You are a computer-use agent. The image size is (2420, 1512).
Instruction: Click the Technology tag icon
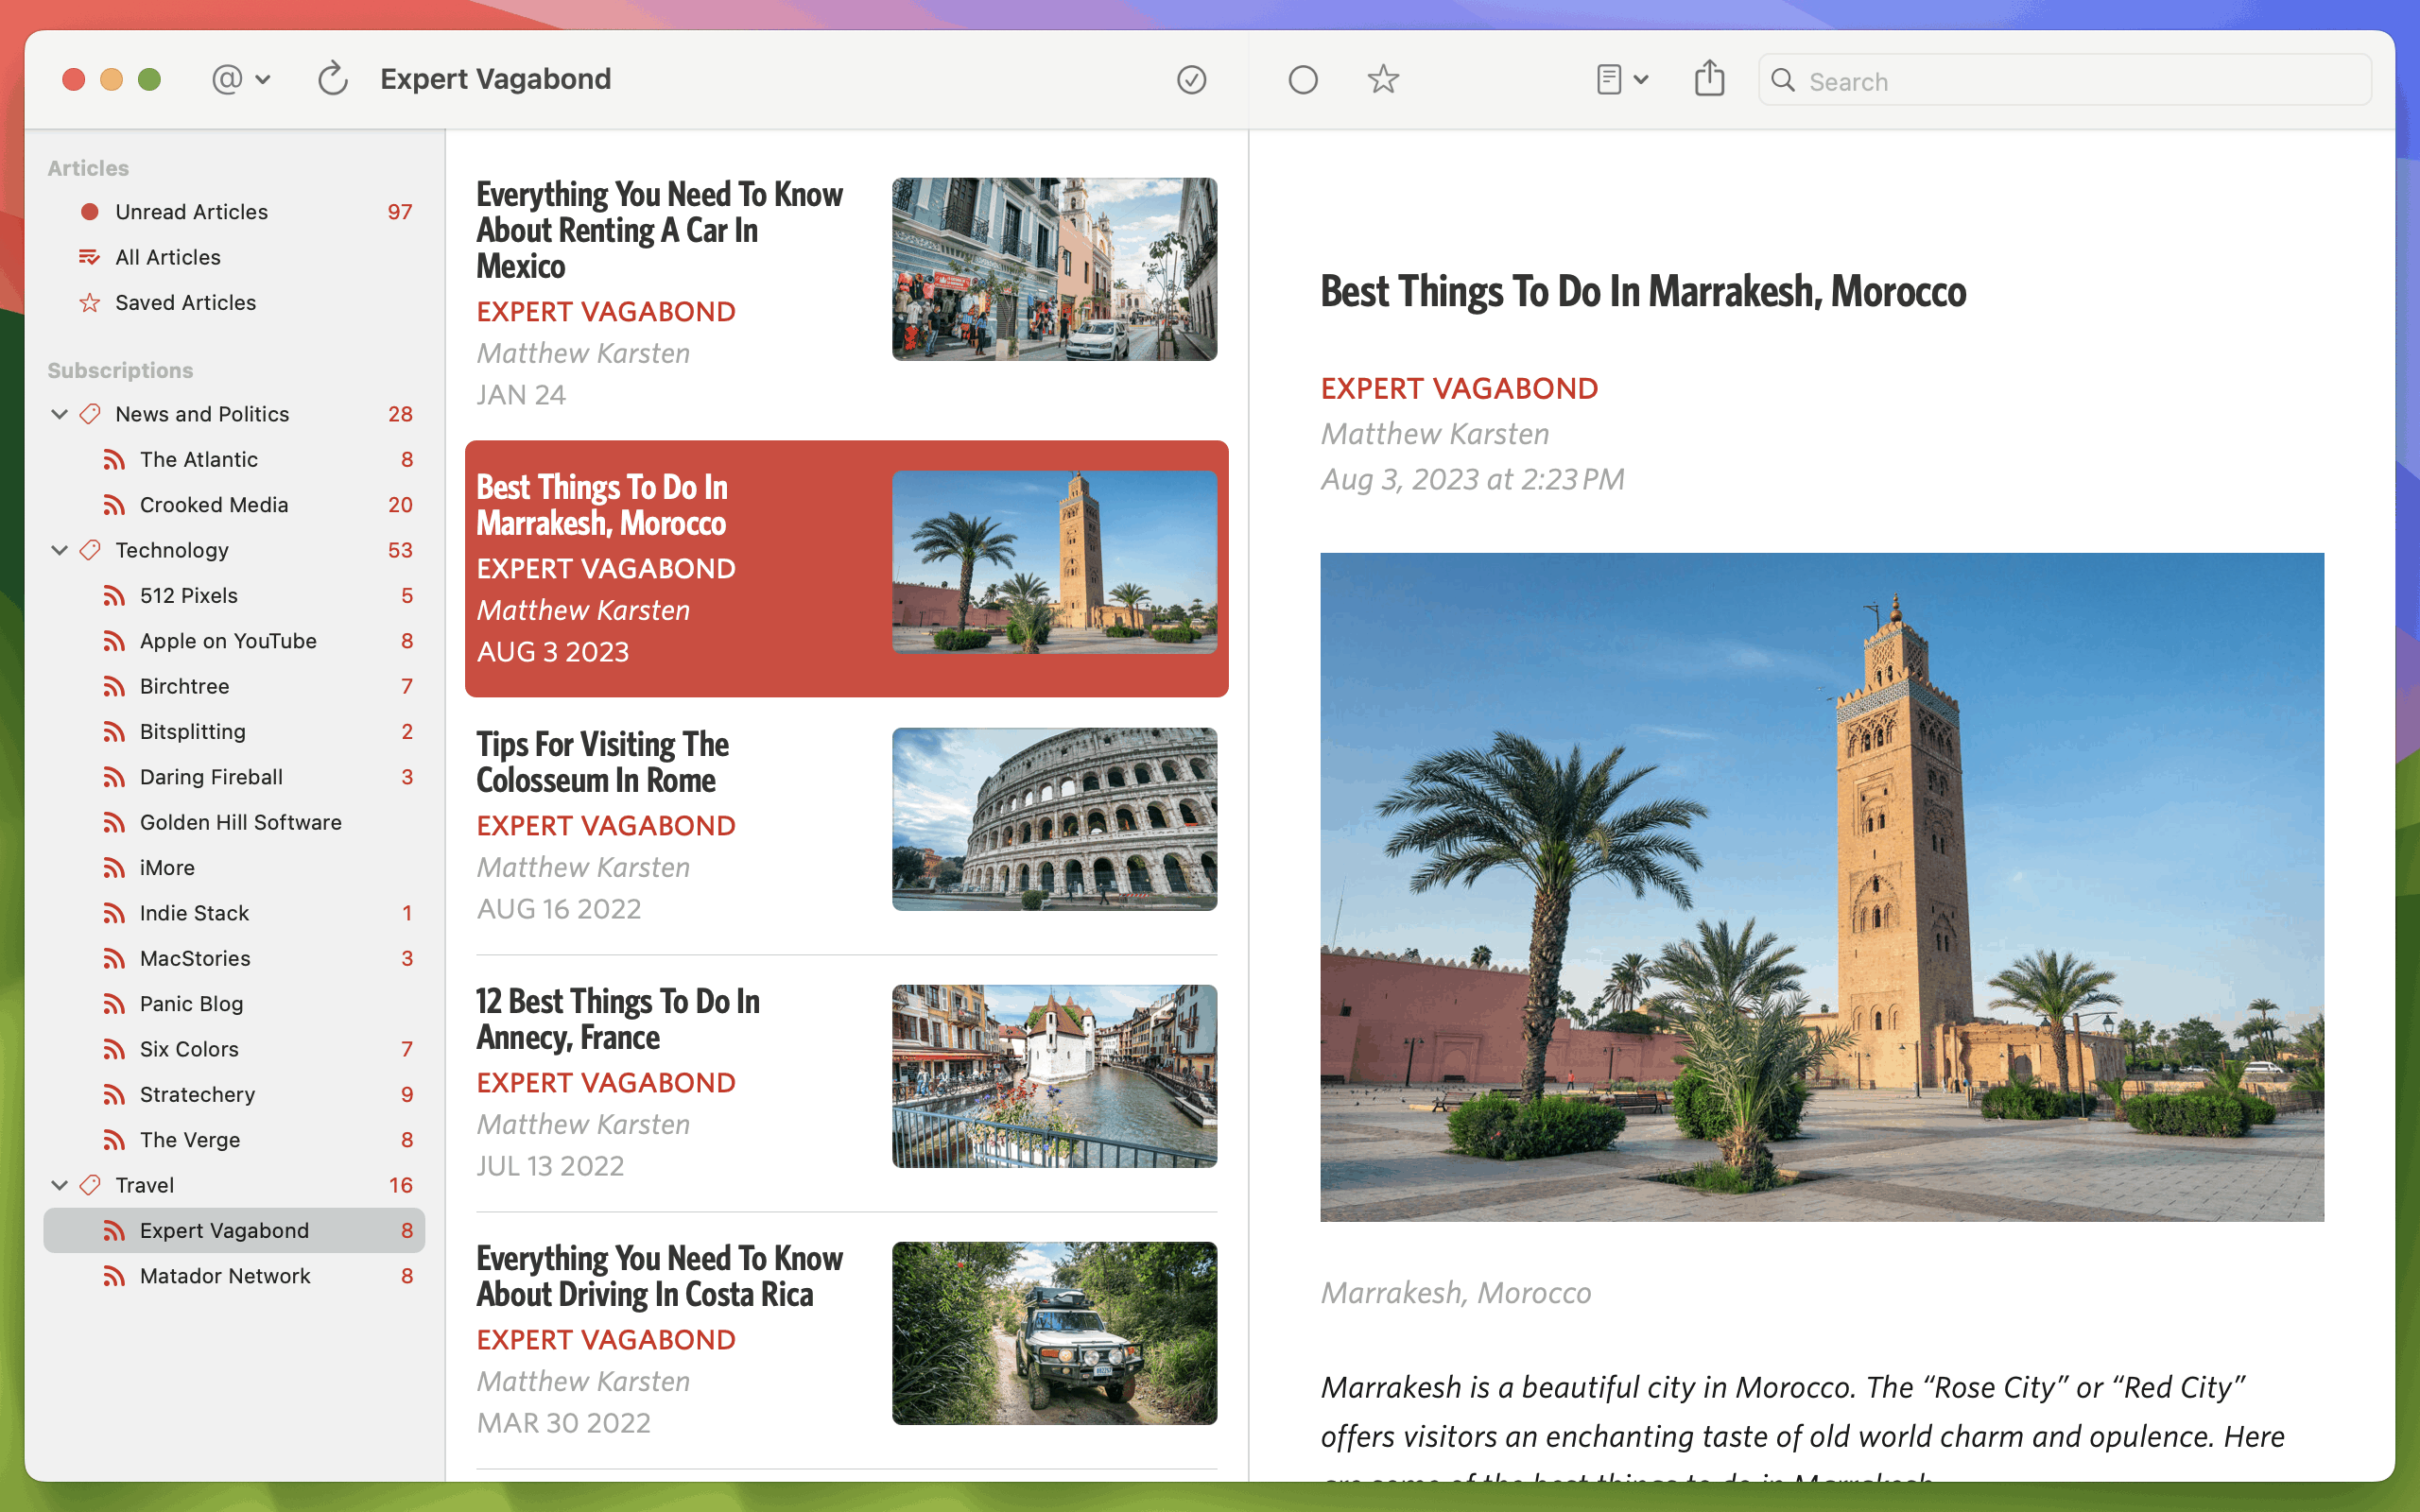(x=90, y=550)
